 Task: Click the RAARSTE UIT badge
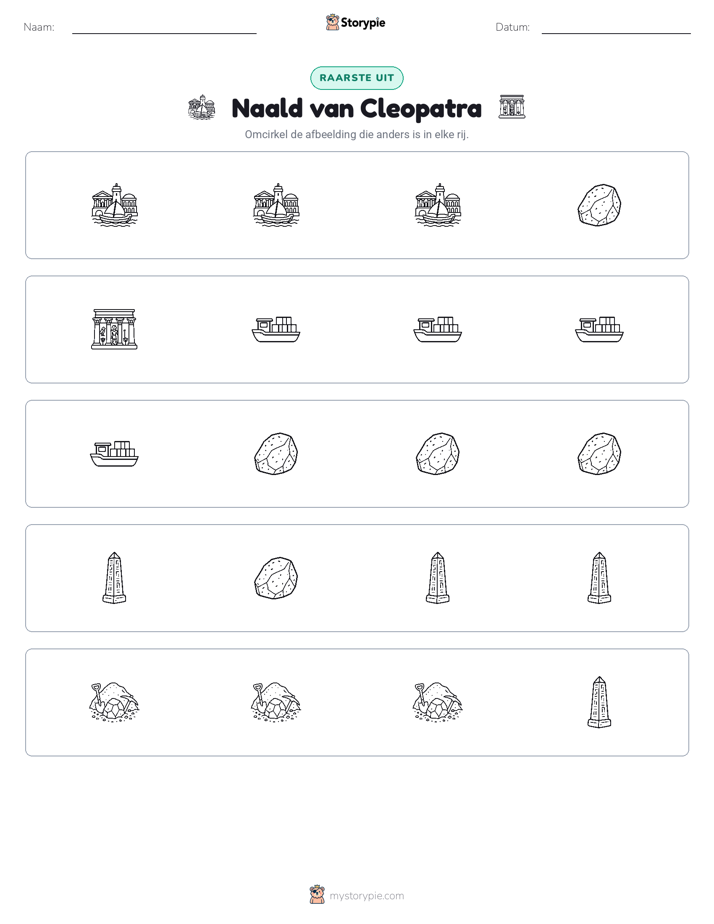click(357, 78)
